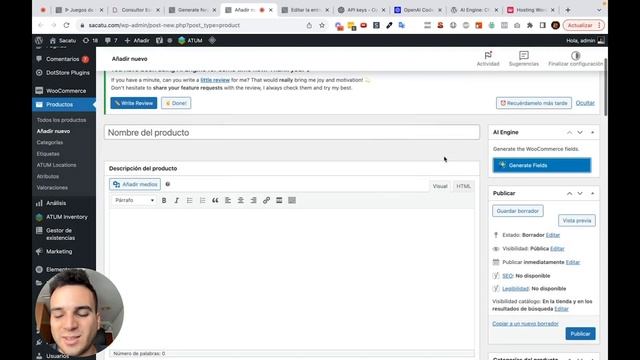Bookmark this page with star icon
The image size is (640, 360).
[322, 25]
